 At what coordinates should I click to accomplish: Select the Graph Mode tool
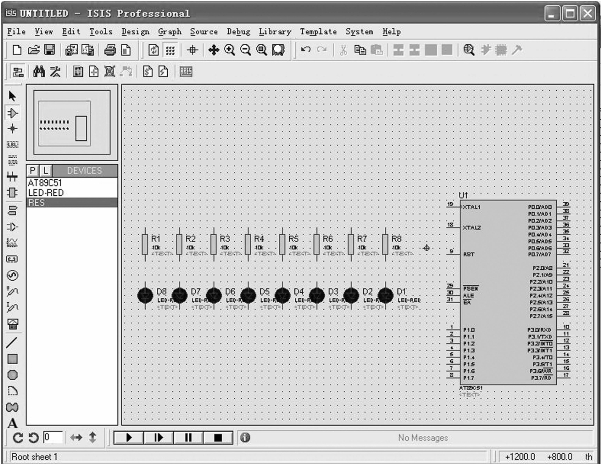pos(12,243)
